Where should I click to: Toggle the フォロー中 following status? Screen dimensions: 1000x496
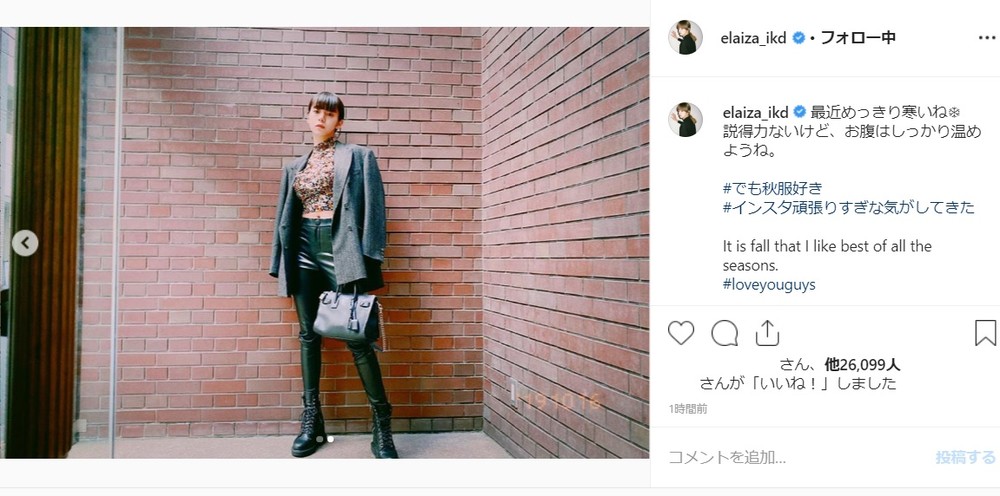pos(858,38)
